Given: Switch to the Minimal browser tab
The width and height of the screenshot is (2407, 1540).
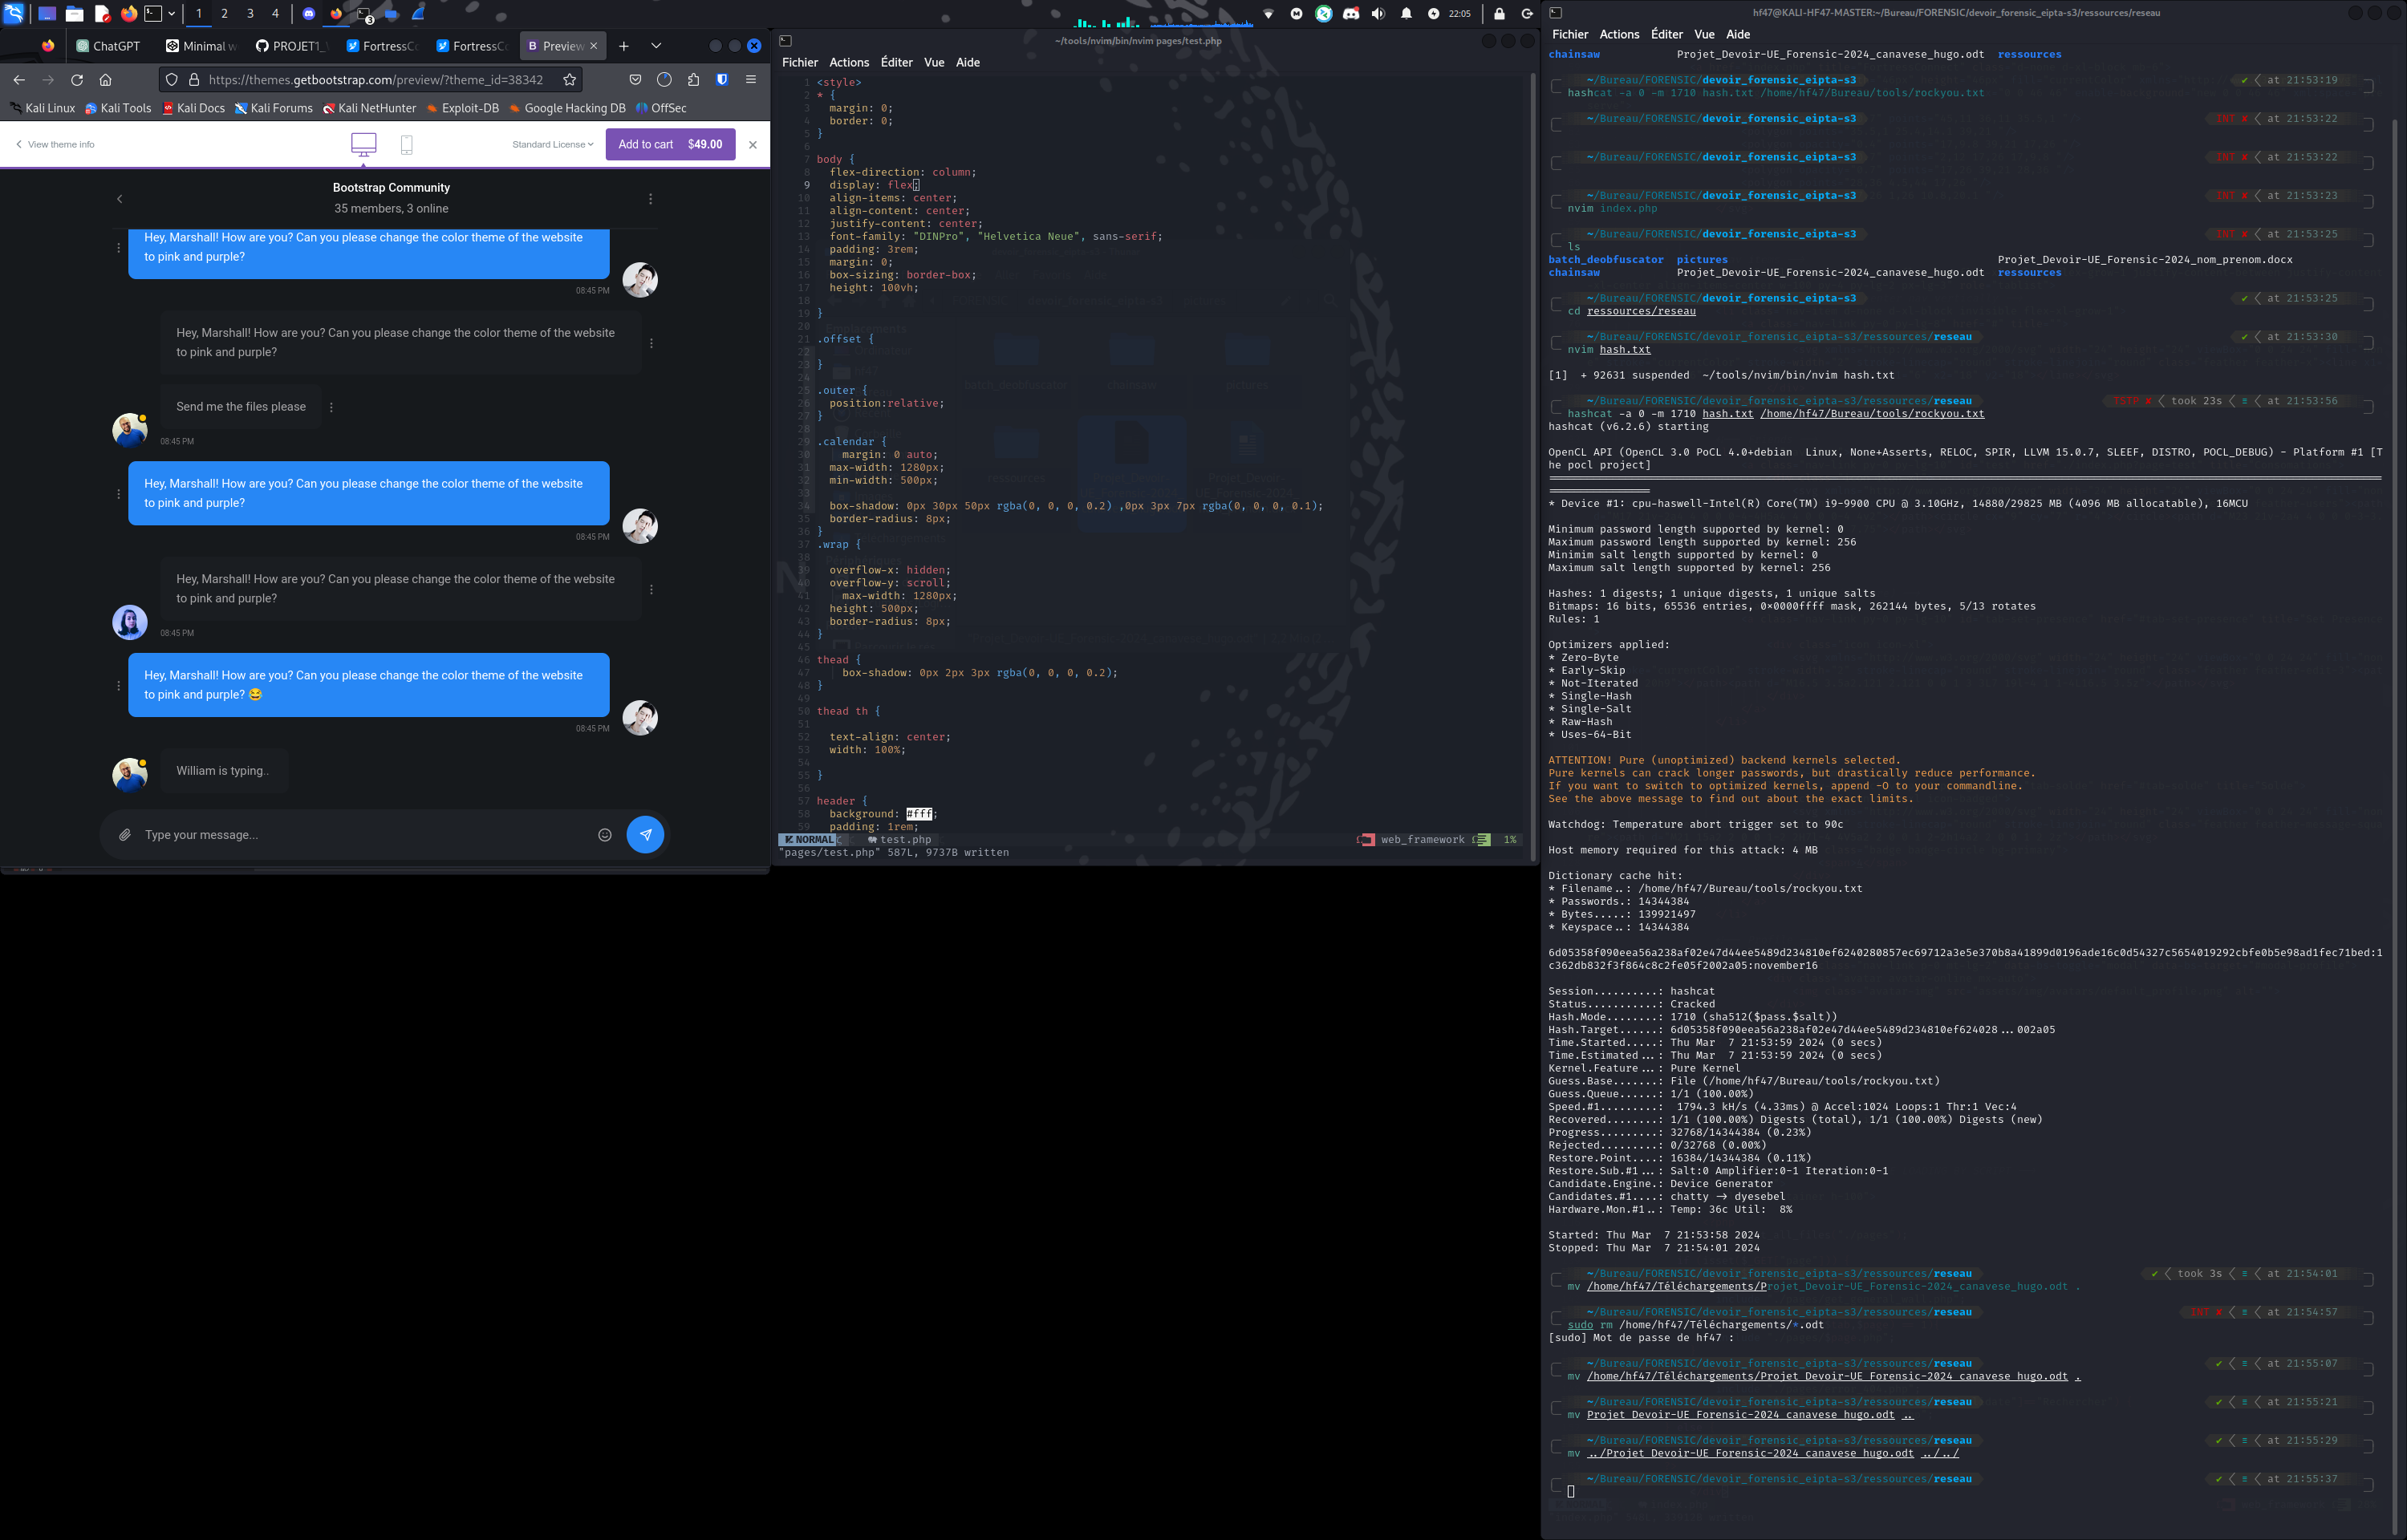Looking at the screenshot, I should point(202,46).
